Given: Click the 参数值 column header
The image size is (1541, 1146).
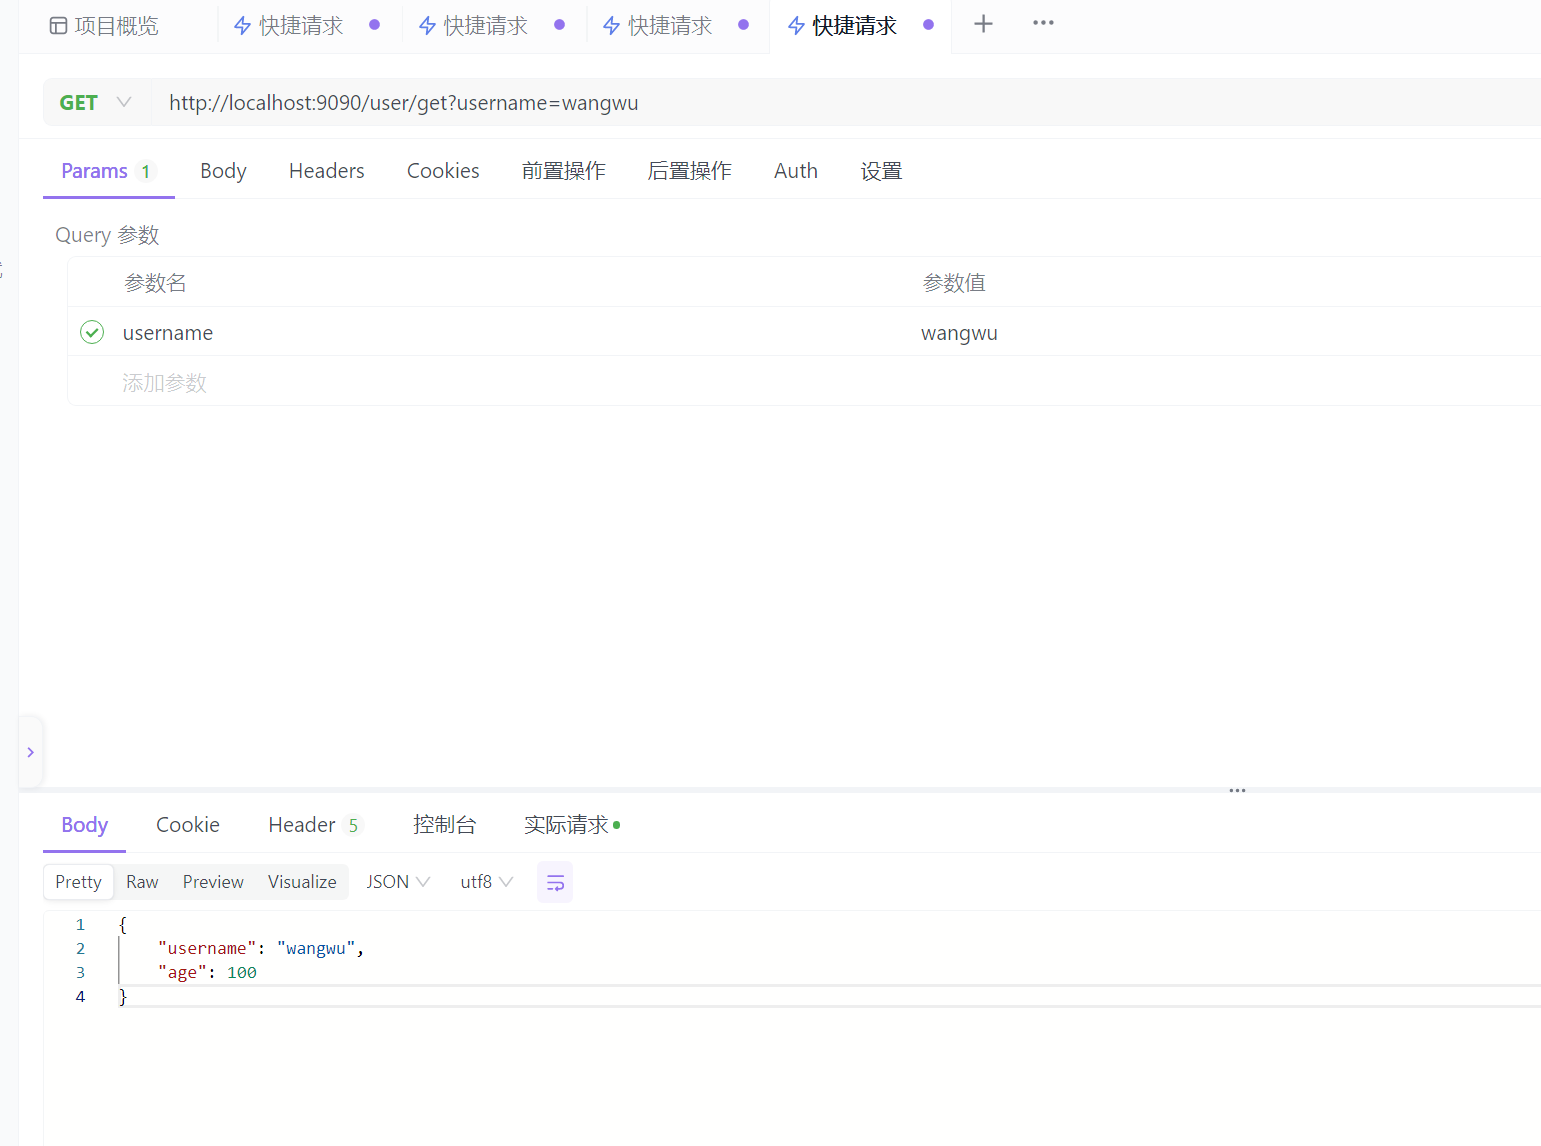Looking at the screenshot, I should tap(954, 283).
